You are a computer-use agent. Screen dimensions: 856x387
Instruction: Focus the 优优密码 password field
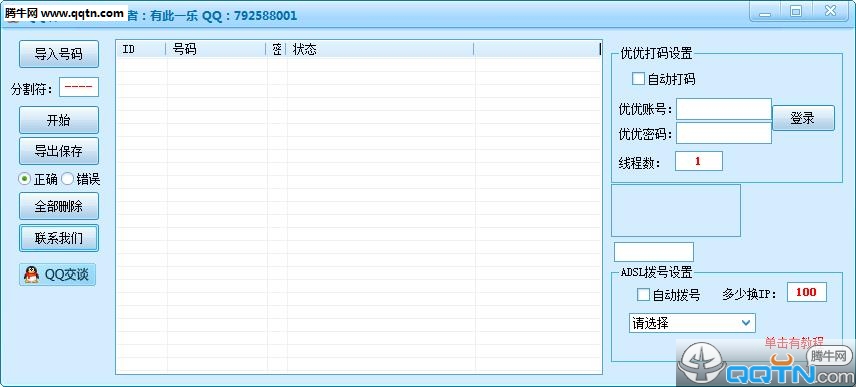pyautogui.click(x=724, y=133)
